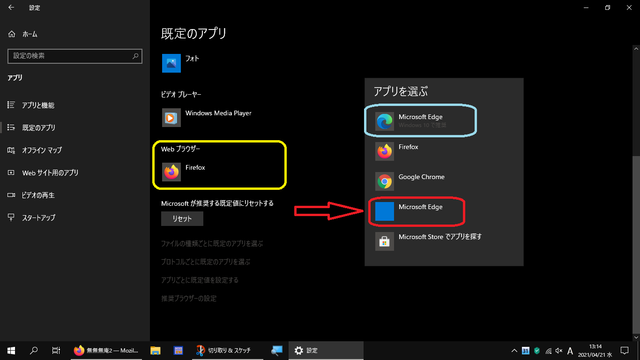Choose Google Chrome in the app picker
Viewport: 640px width, 360px height.
pyautogui.click(x=444, y=181)
